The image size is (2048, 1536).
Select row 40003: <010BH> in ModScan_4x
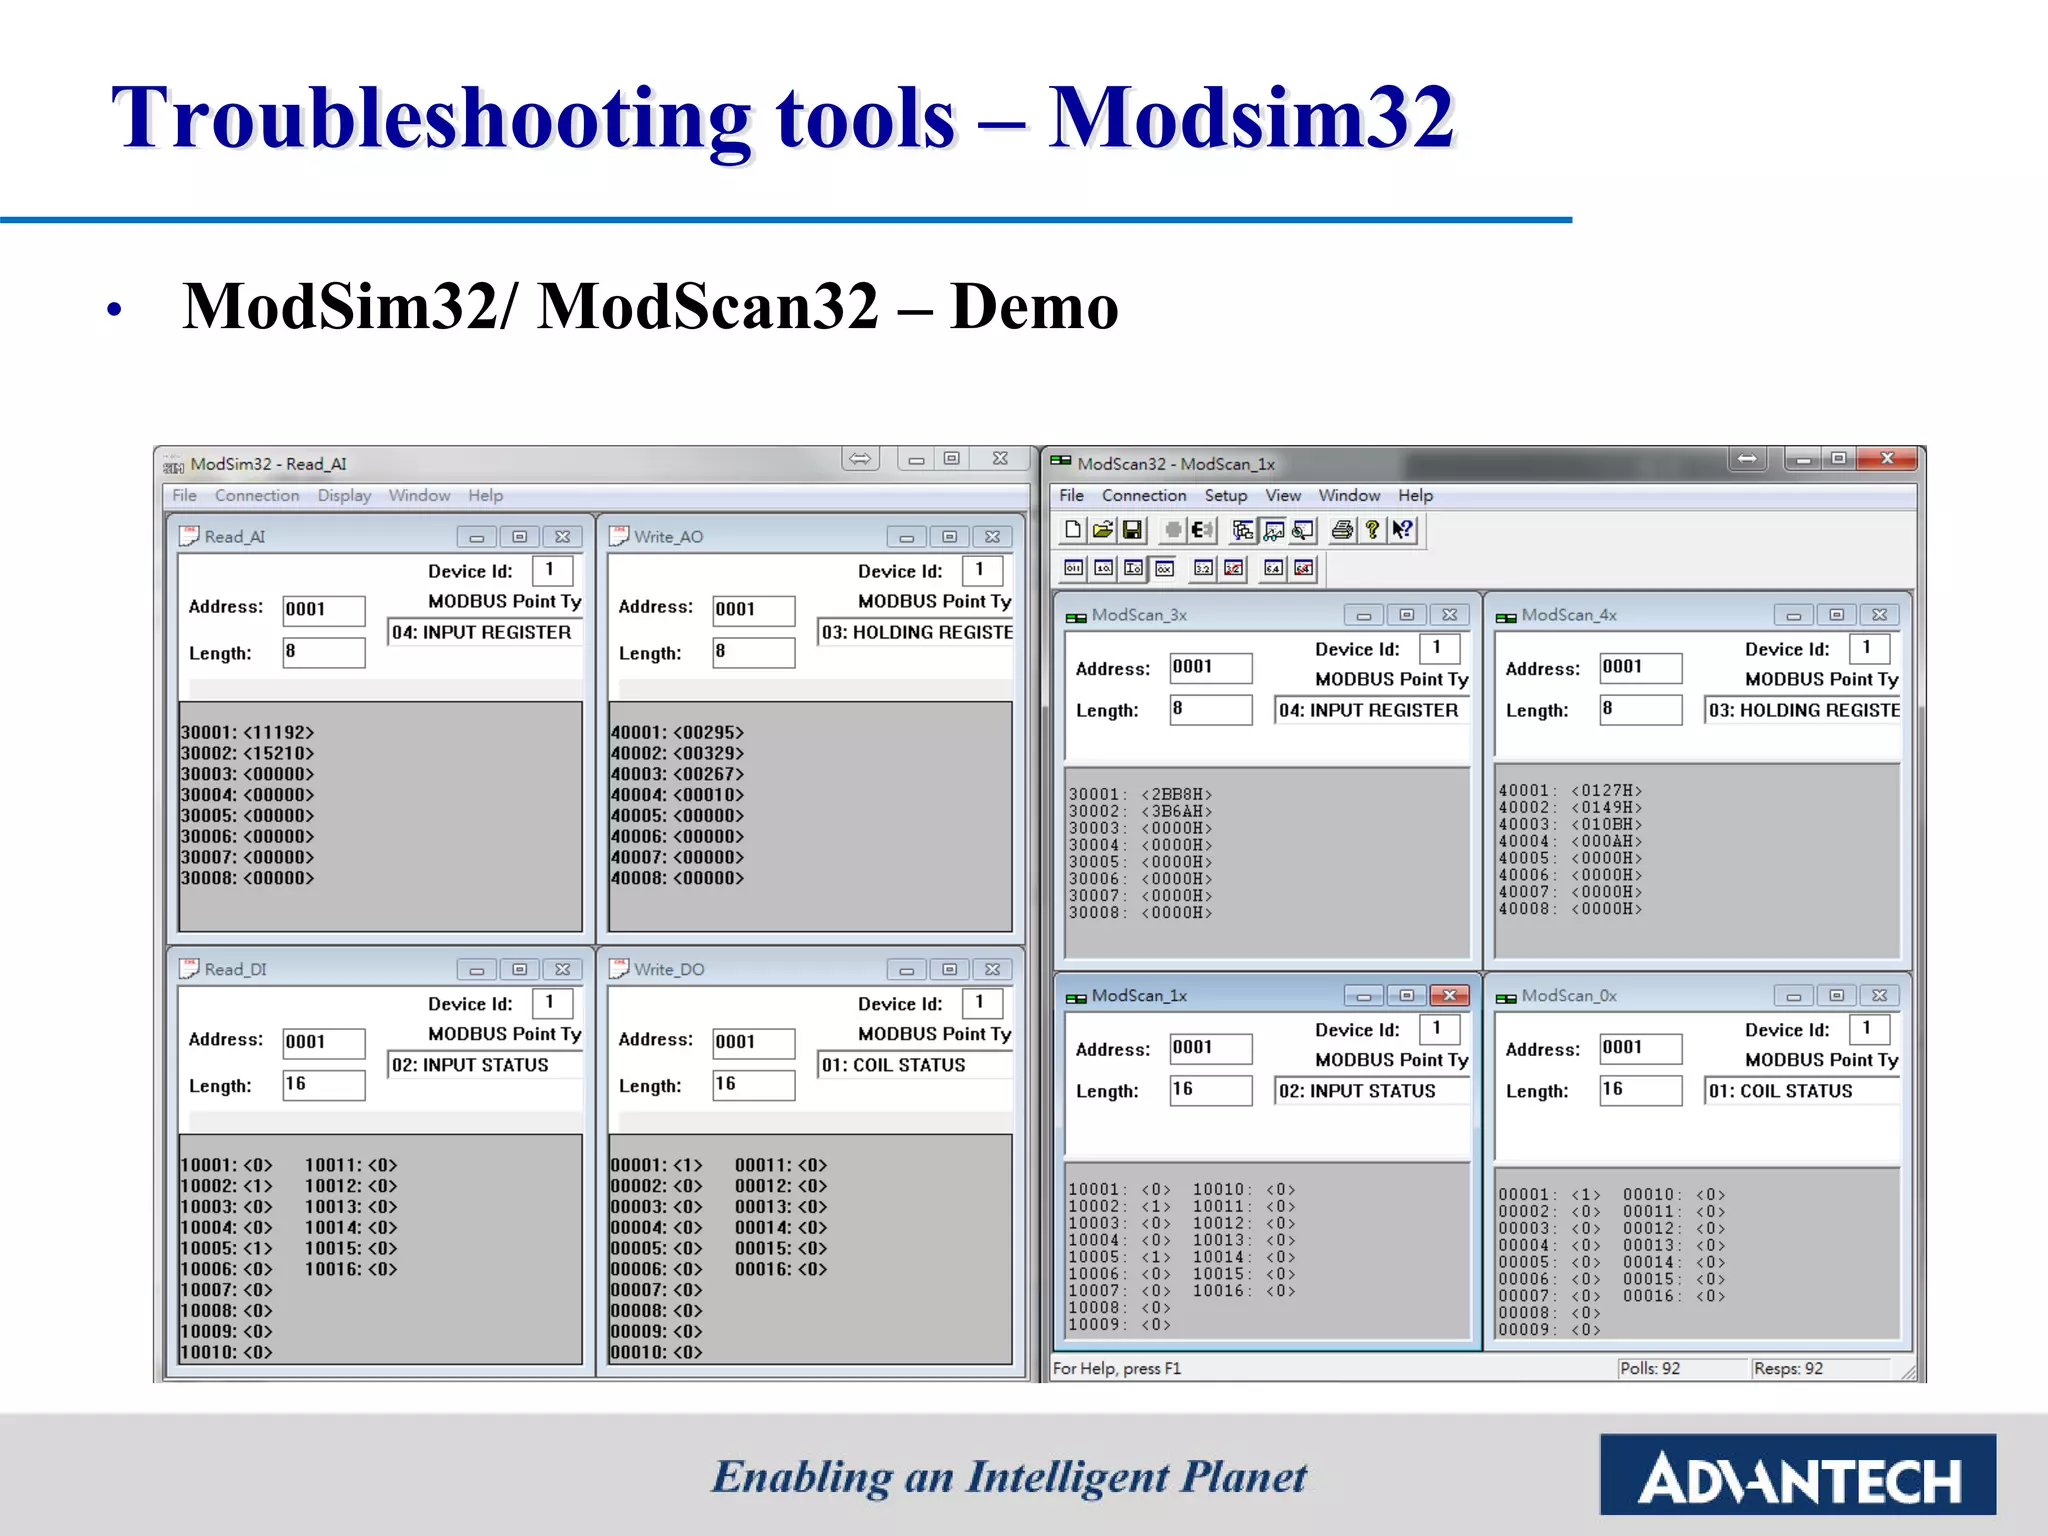(1570, 824)
